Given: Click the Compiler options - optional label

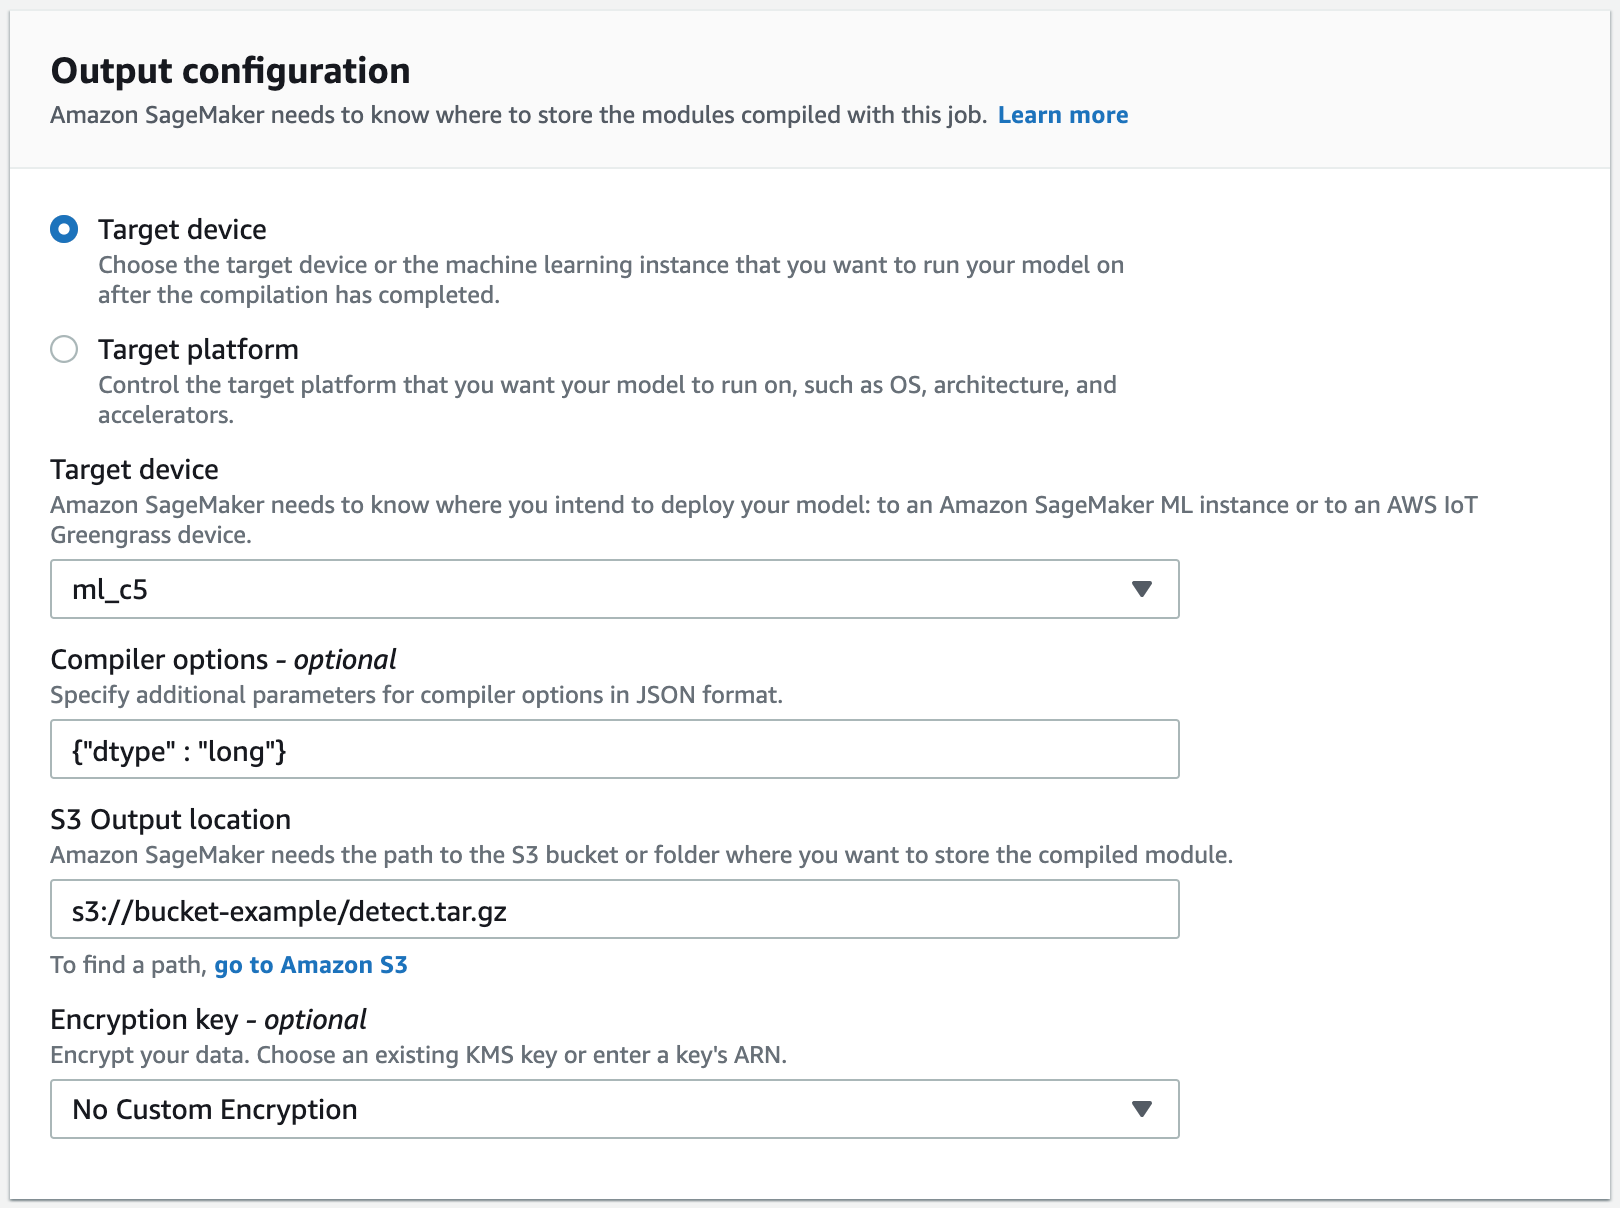Looking at the screenshot, I should point(222,659).
